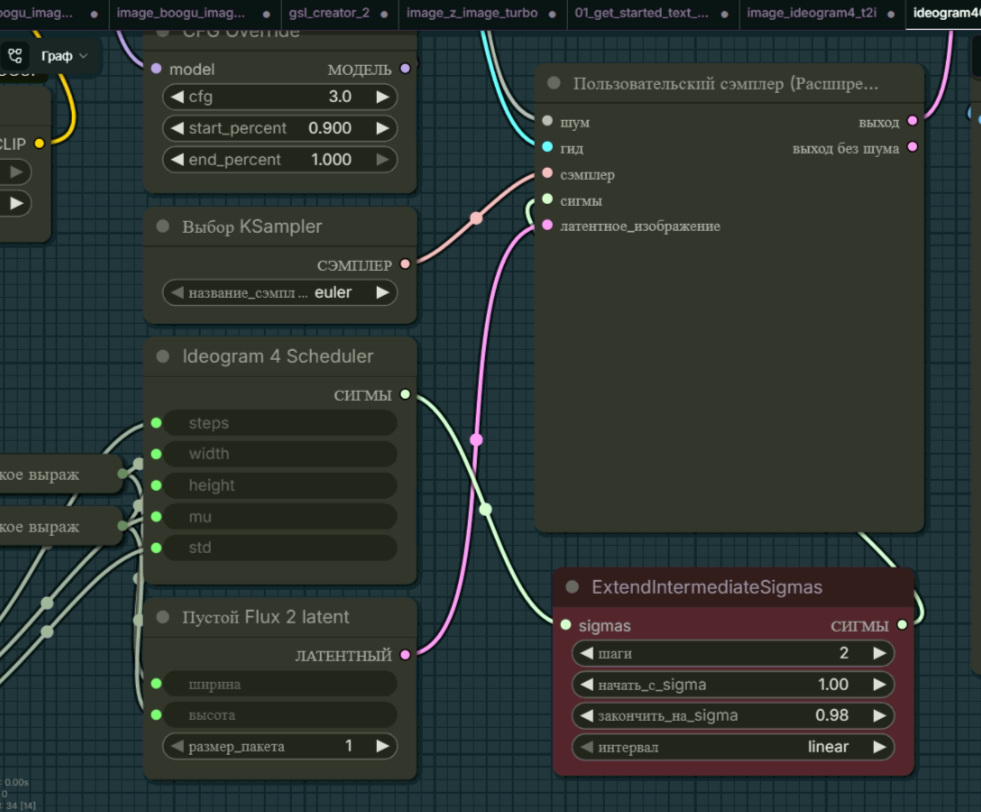Increase start_percent with its right arrow

[382, 128]
